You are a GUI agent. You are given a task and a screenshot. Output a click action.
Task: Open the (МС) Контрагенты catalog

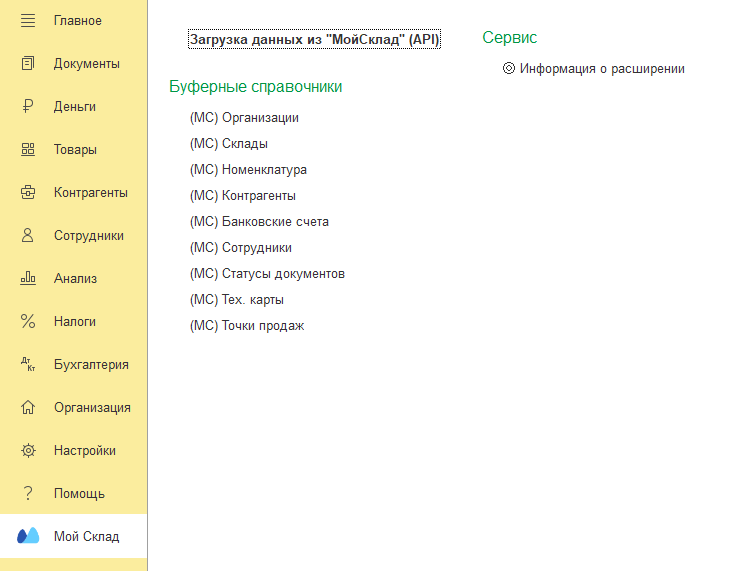(x=243, y=195)
